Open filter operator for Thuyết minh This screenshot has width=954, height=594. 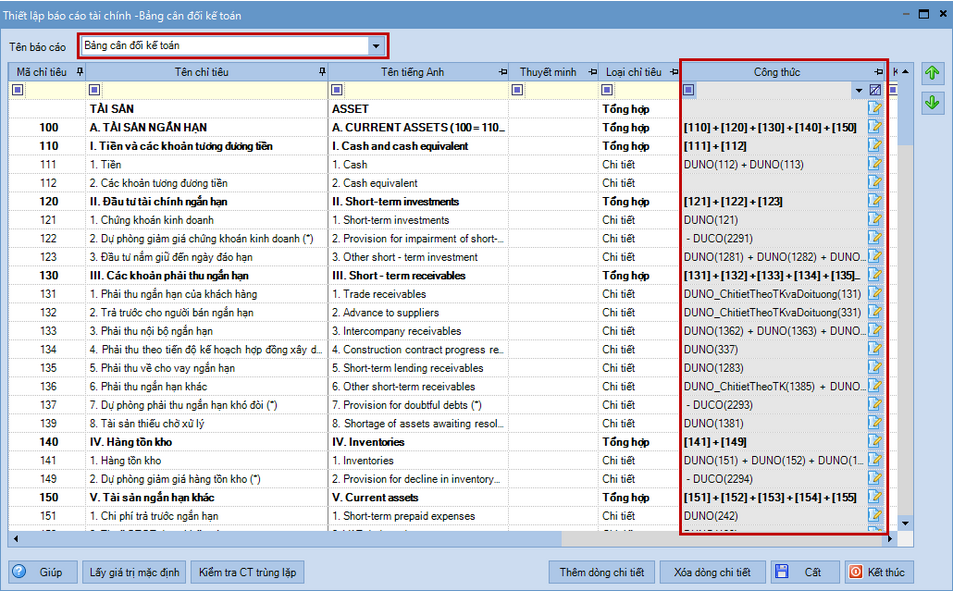click(x=517, y=90)
